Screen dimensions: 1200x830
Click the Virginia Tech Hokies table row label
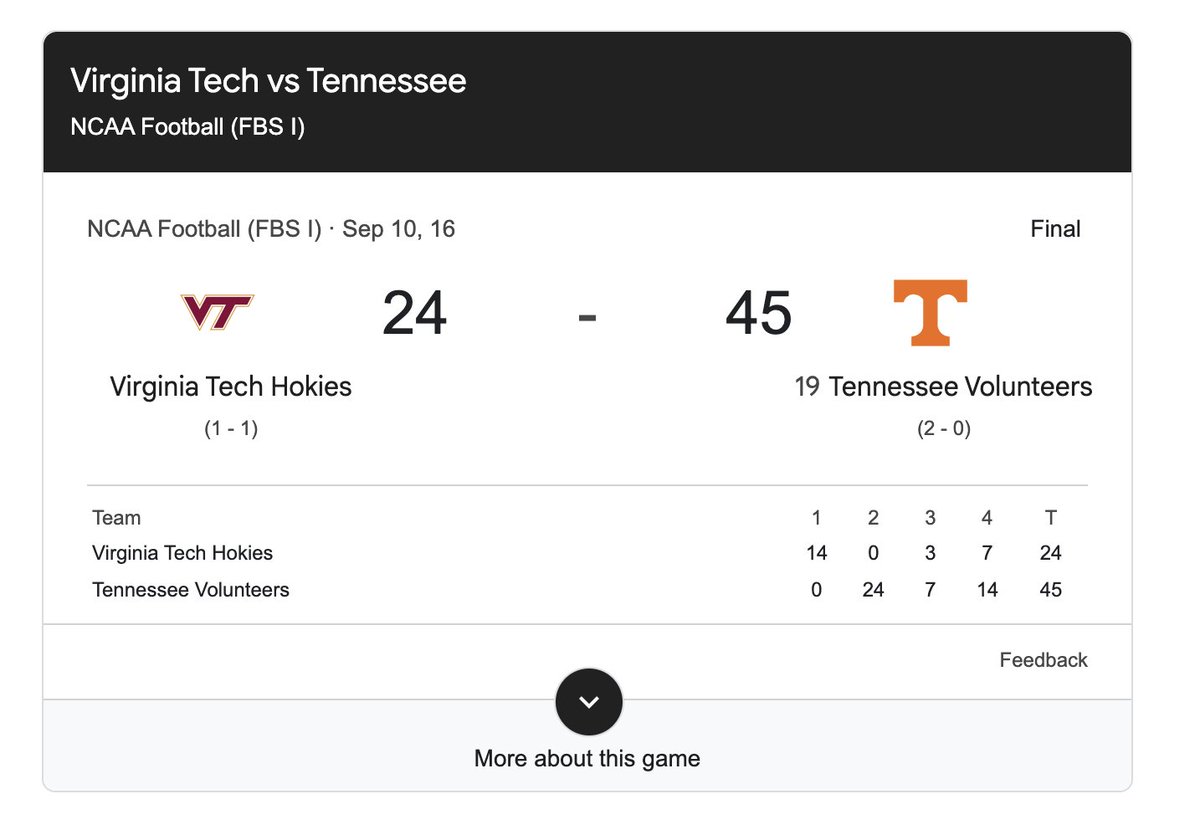(182, 553)
